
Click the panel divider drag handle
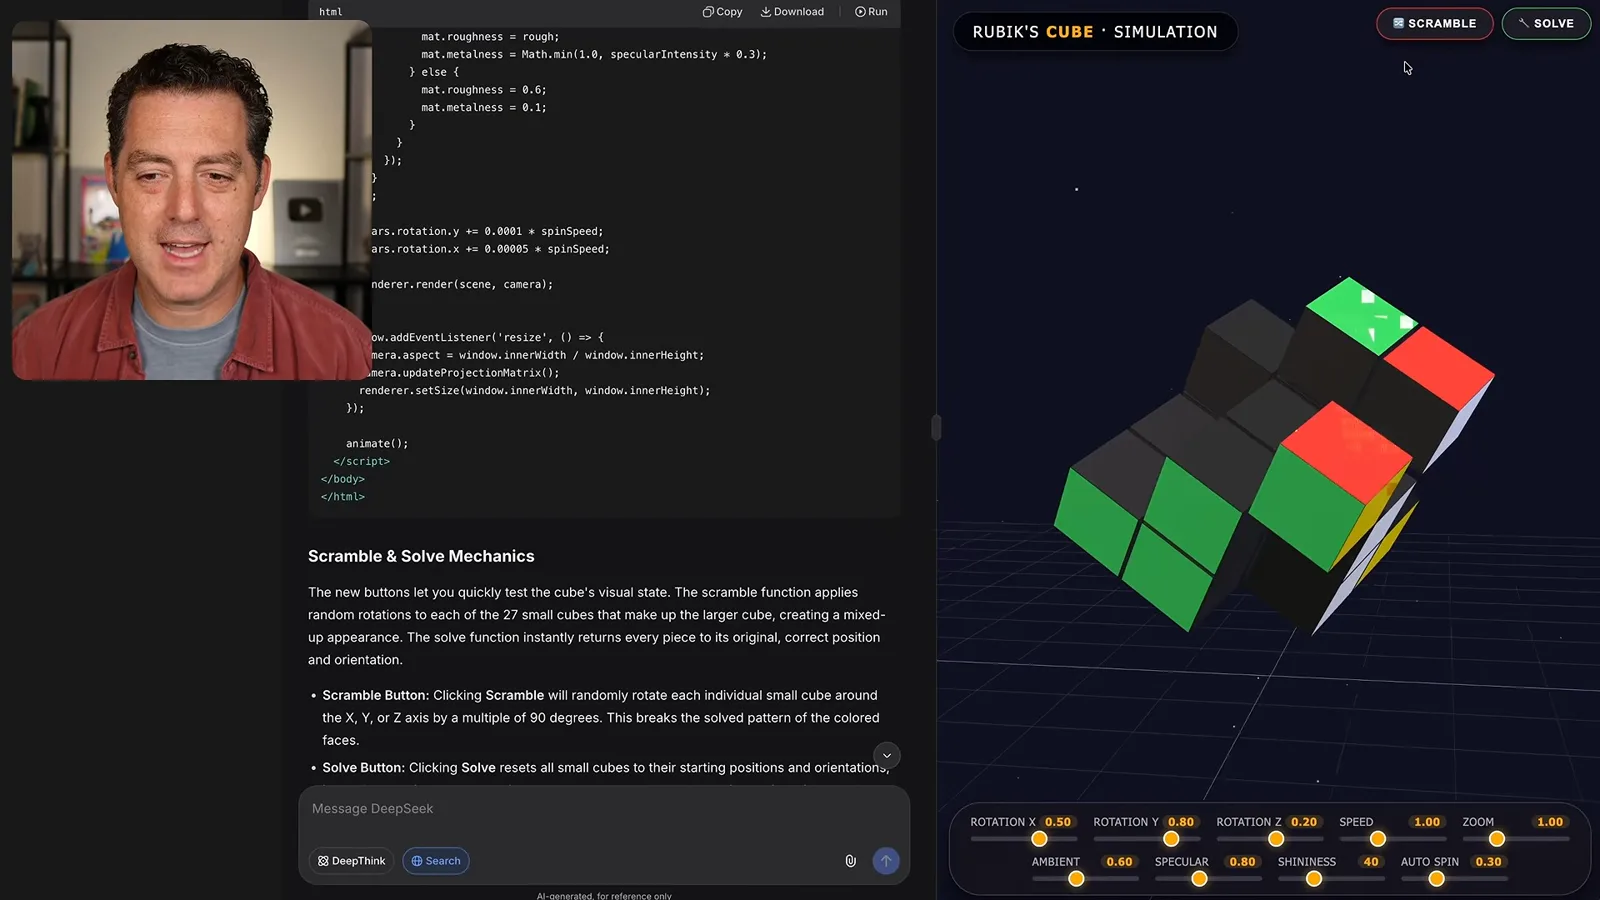click(936, 428)
